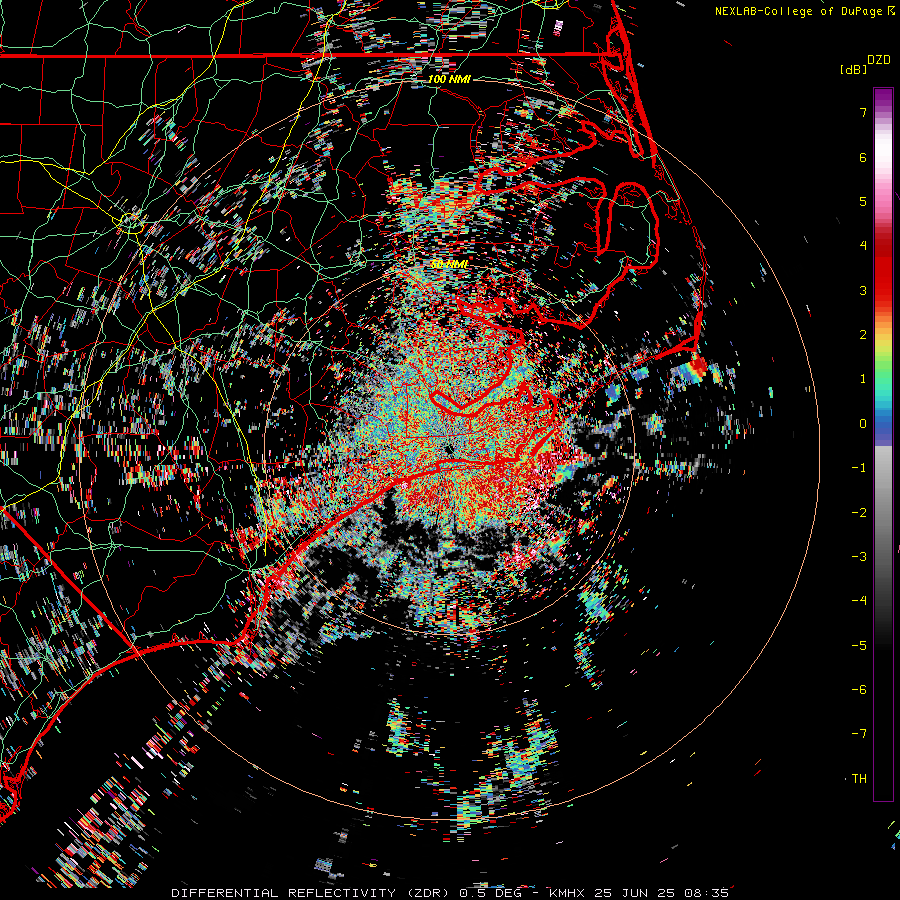This screenshot has height=900, width=900.
Task: Click the 2 value on the color scale
Action: pos(863,335)
